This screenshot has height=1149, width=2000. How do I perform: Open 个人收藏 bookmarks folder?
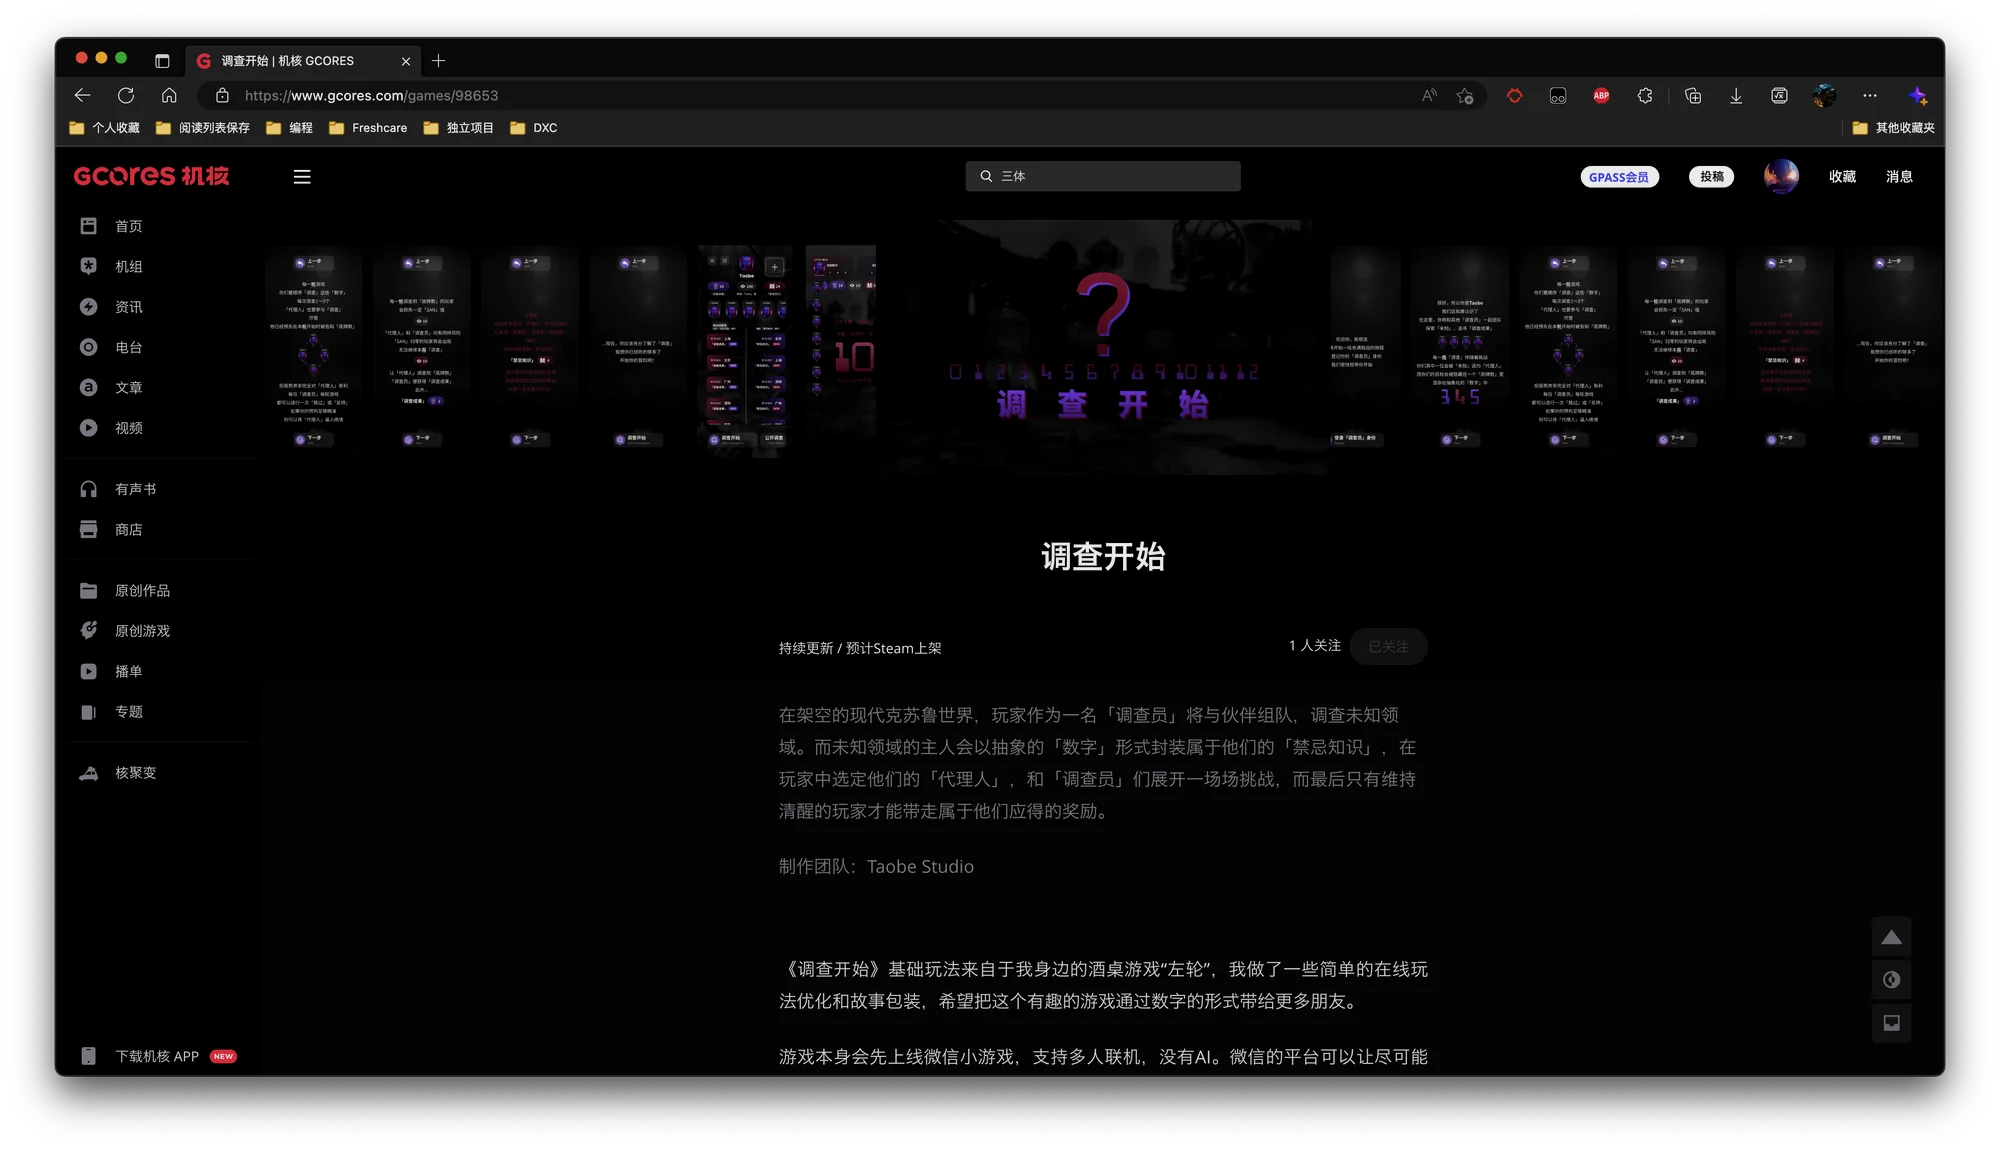pyautogui.click(x=104, y=128)
